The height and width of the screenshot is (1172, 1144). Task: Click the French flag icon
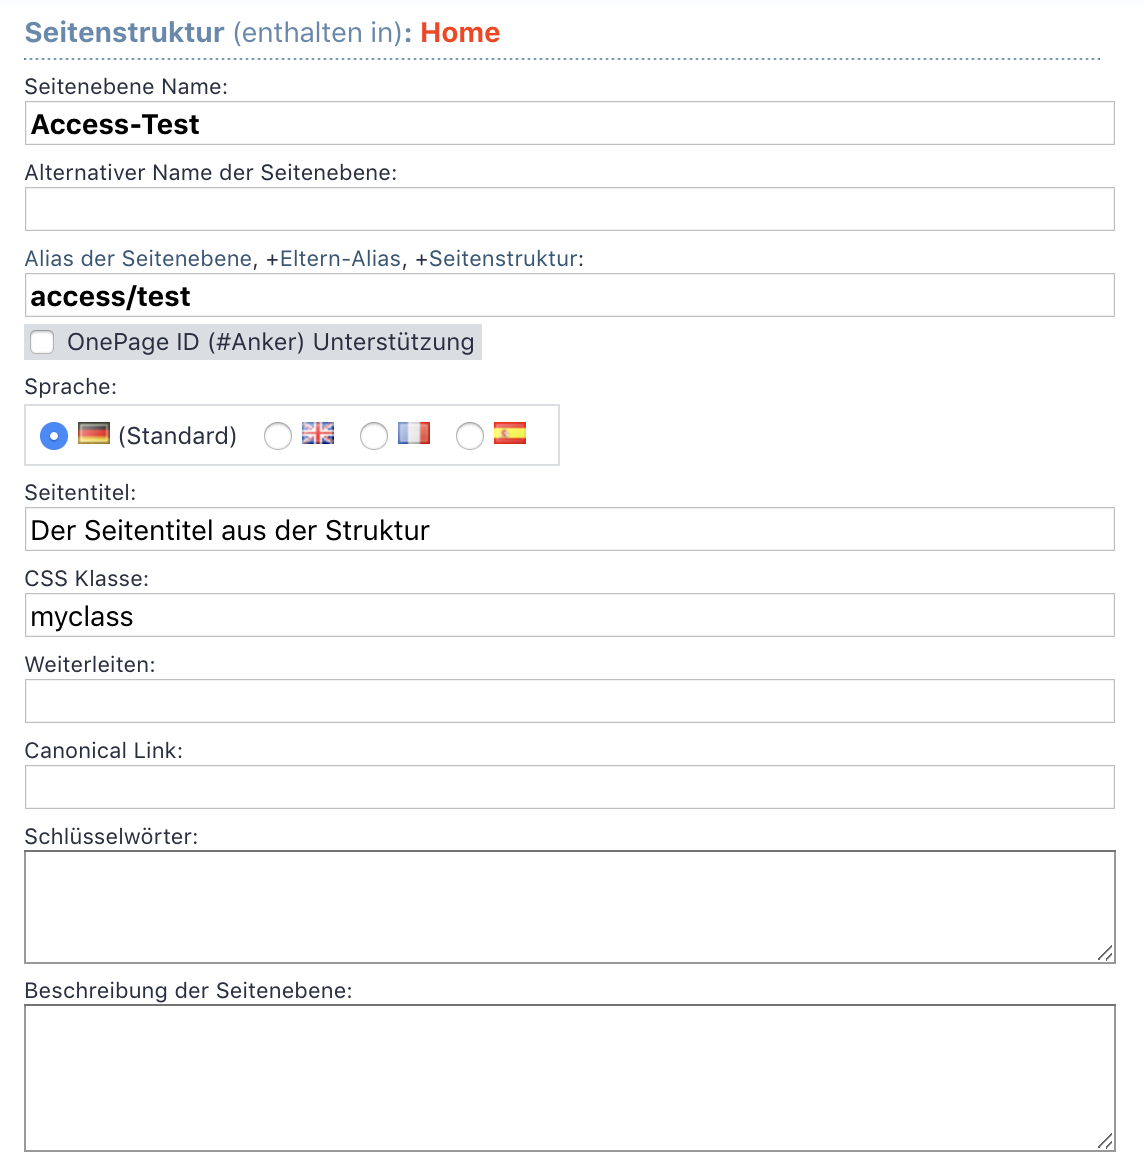point(414,434)
